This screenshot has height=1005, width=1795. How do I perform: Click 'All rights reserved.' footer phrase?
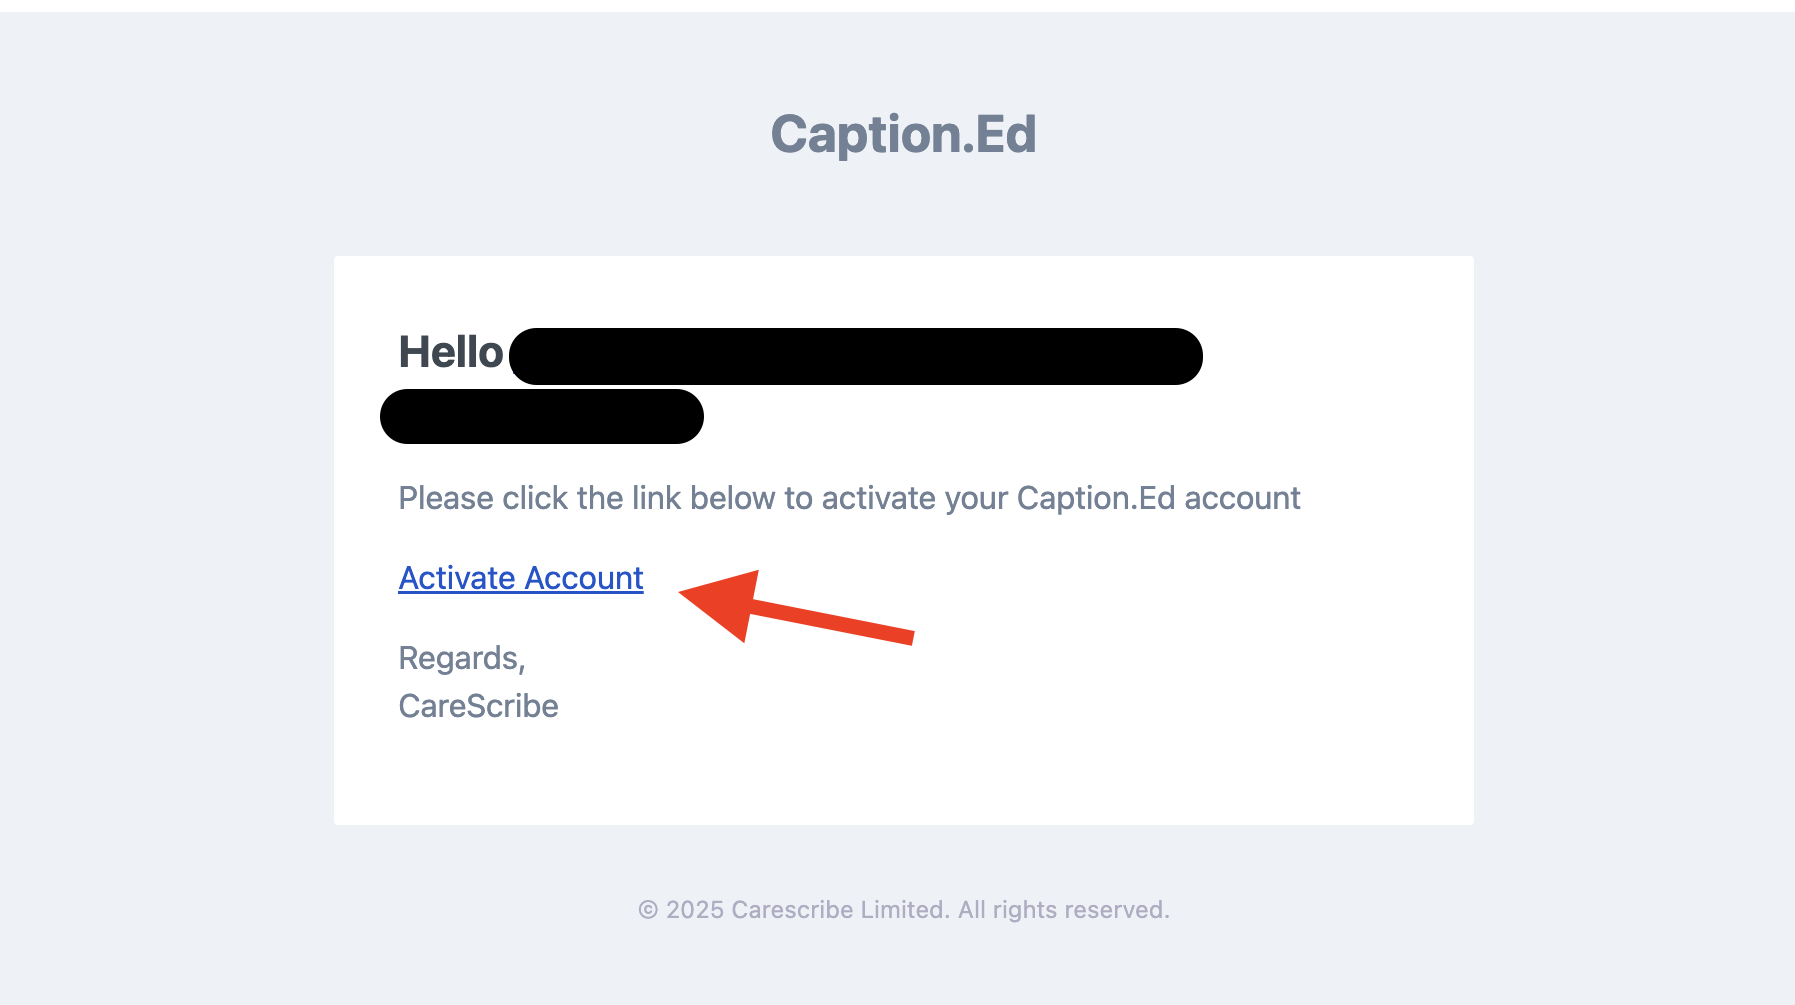tap(1064, 910)
